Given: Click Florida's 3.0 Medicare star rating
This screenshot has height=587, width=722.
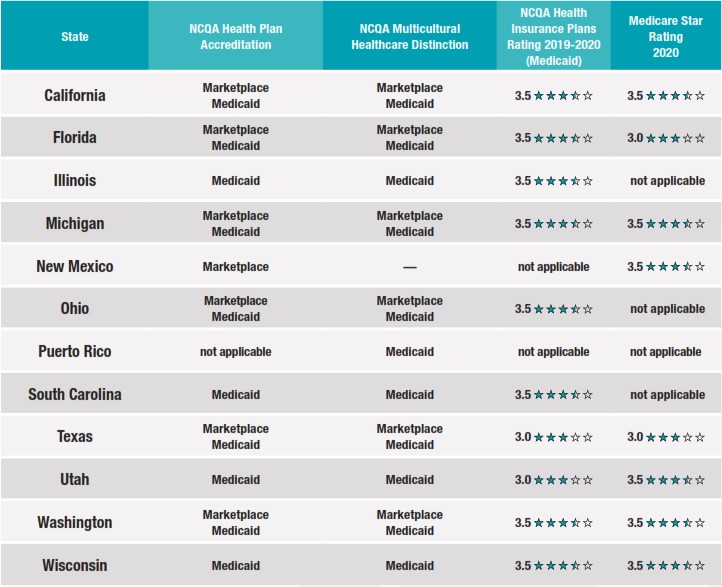Looking at the screenshot, I should pyautogui.click(x=676, y=138).
